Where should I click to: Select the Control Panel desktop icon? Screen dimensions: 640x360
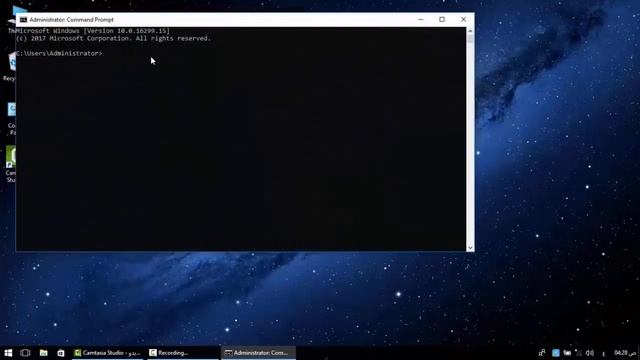pyautogui.click(x=11, y=118)
